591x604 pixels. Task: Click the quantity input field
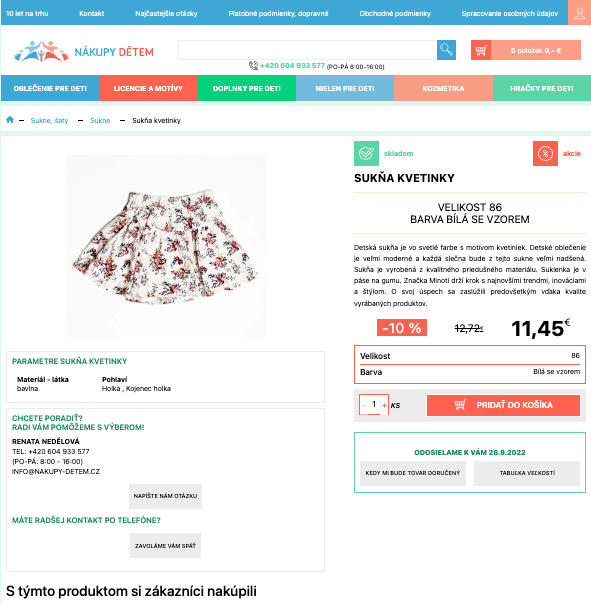point(374,404)
